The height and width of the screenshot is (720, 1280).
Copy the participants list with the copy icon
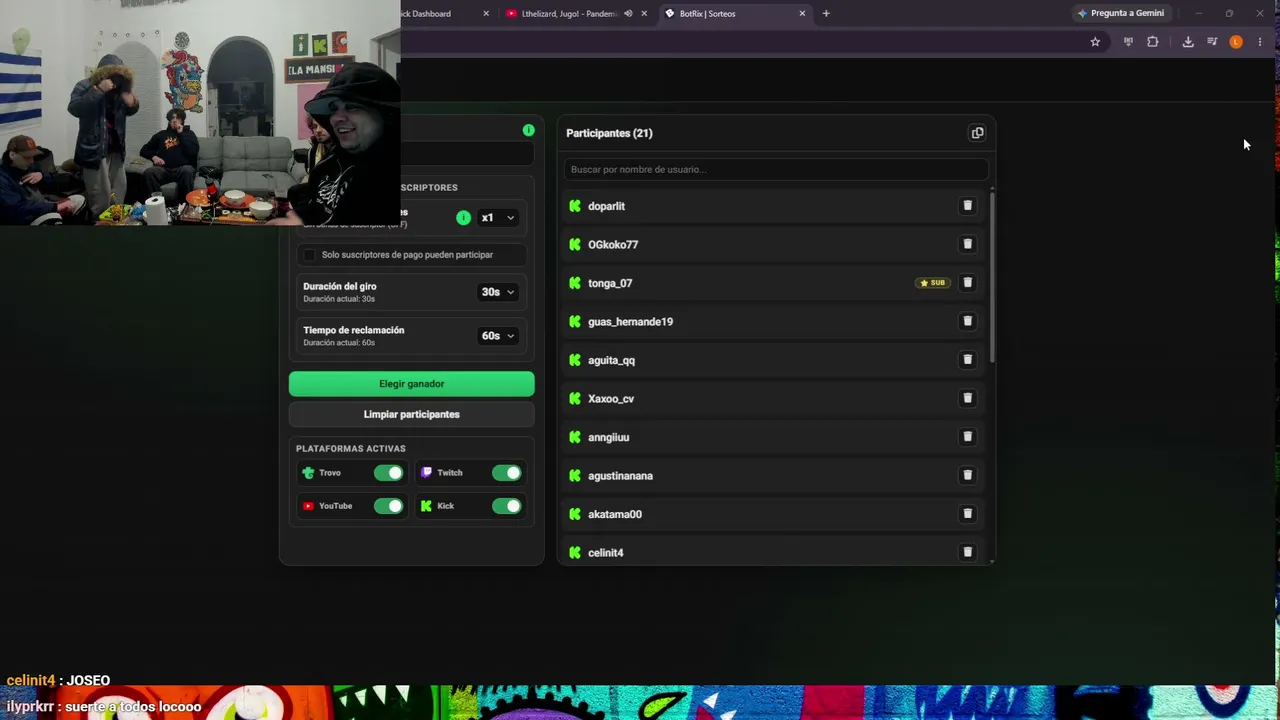(977, 133)
